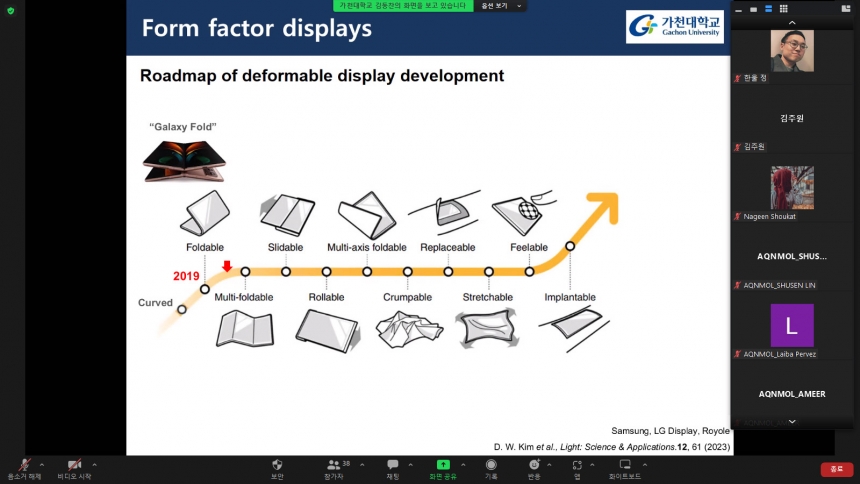Open the Security shield icon
860x484 pixels.
point(277,465)
